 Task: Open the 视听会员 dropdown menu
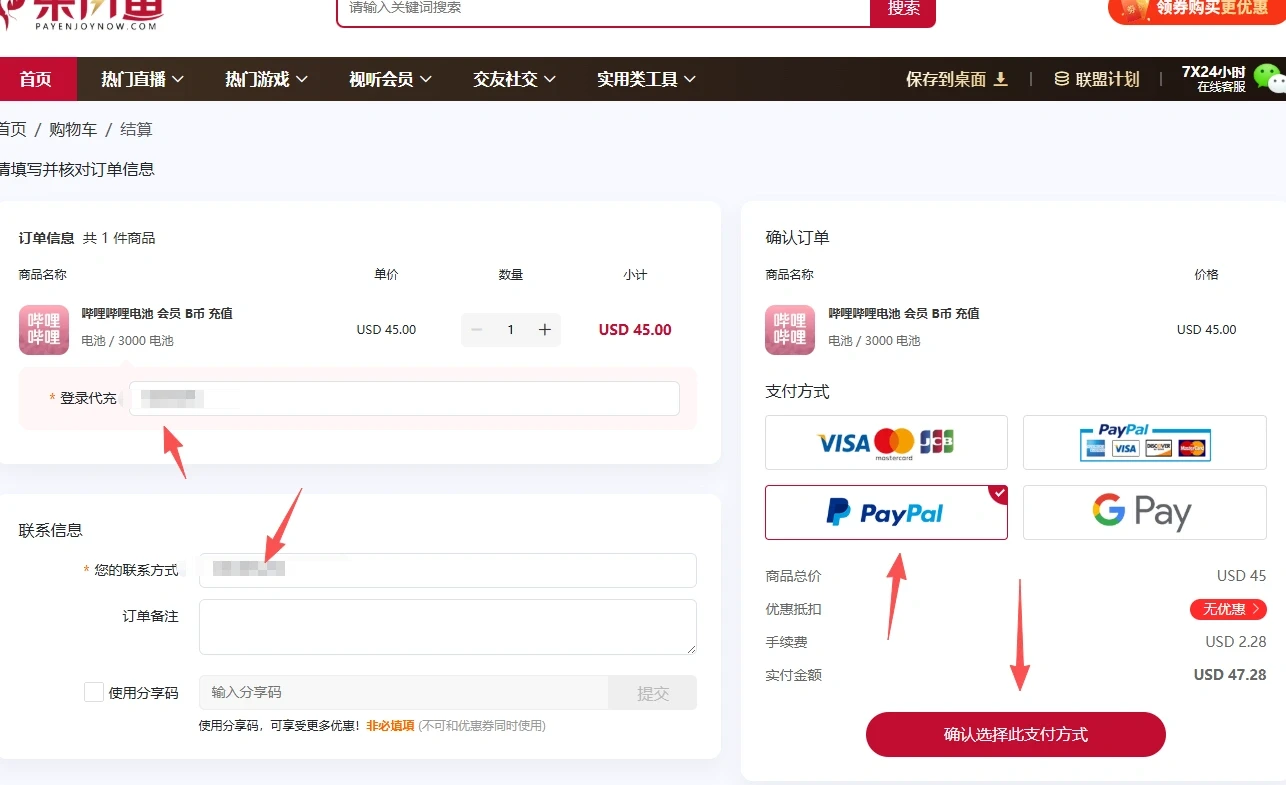click(x=390, y=79)
